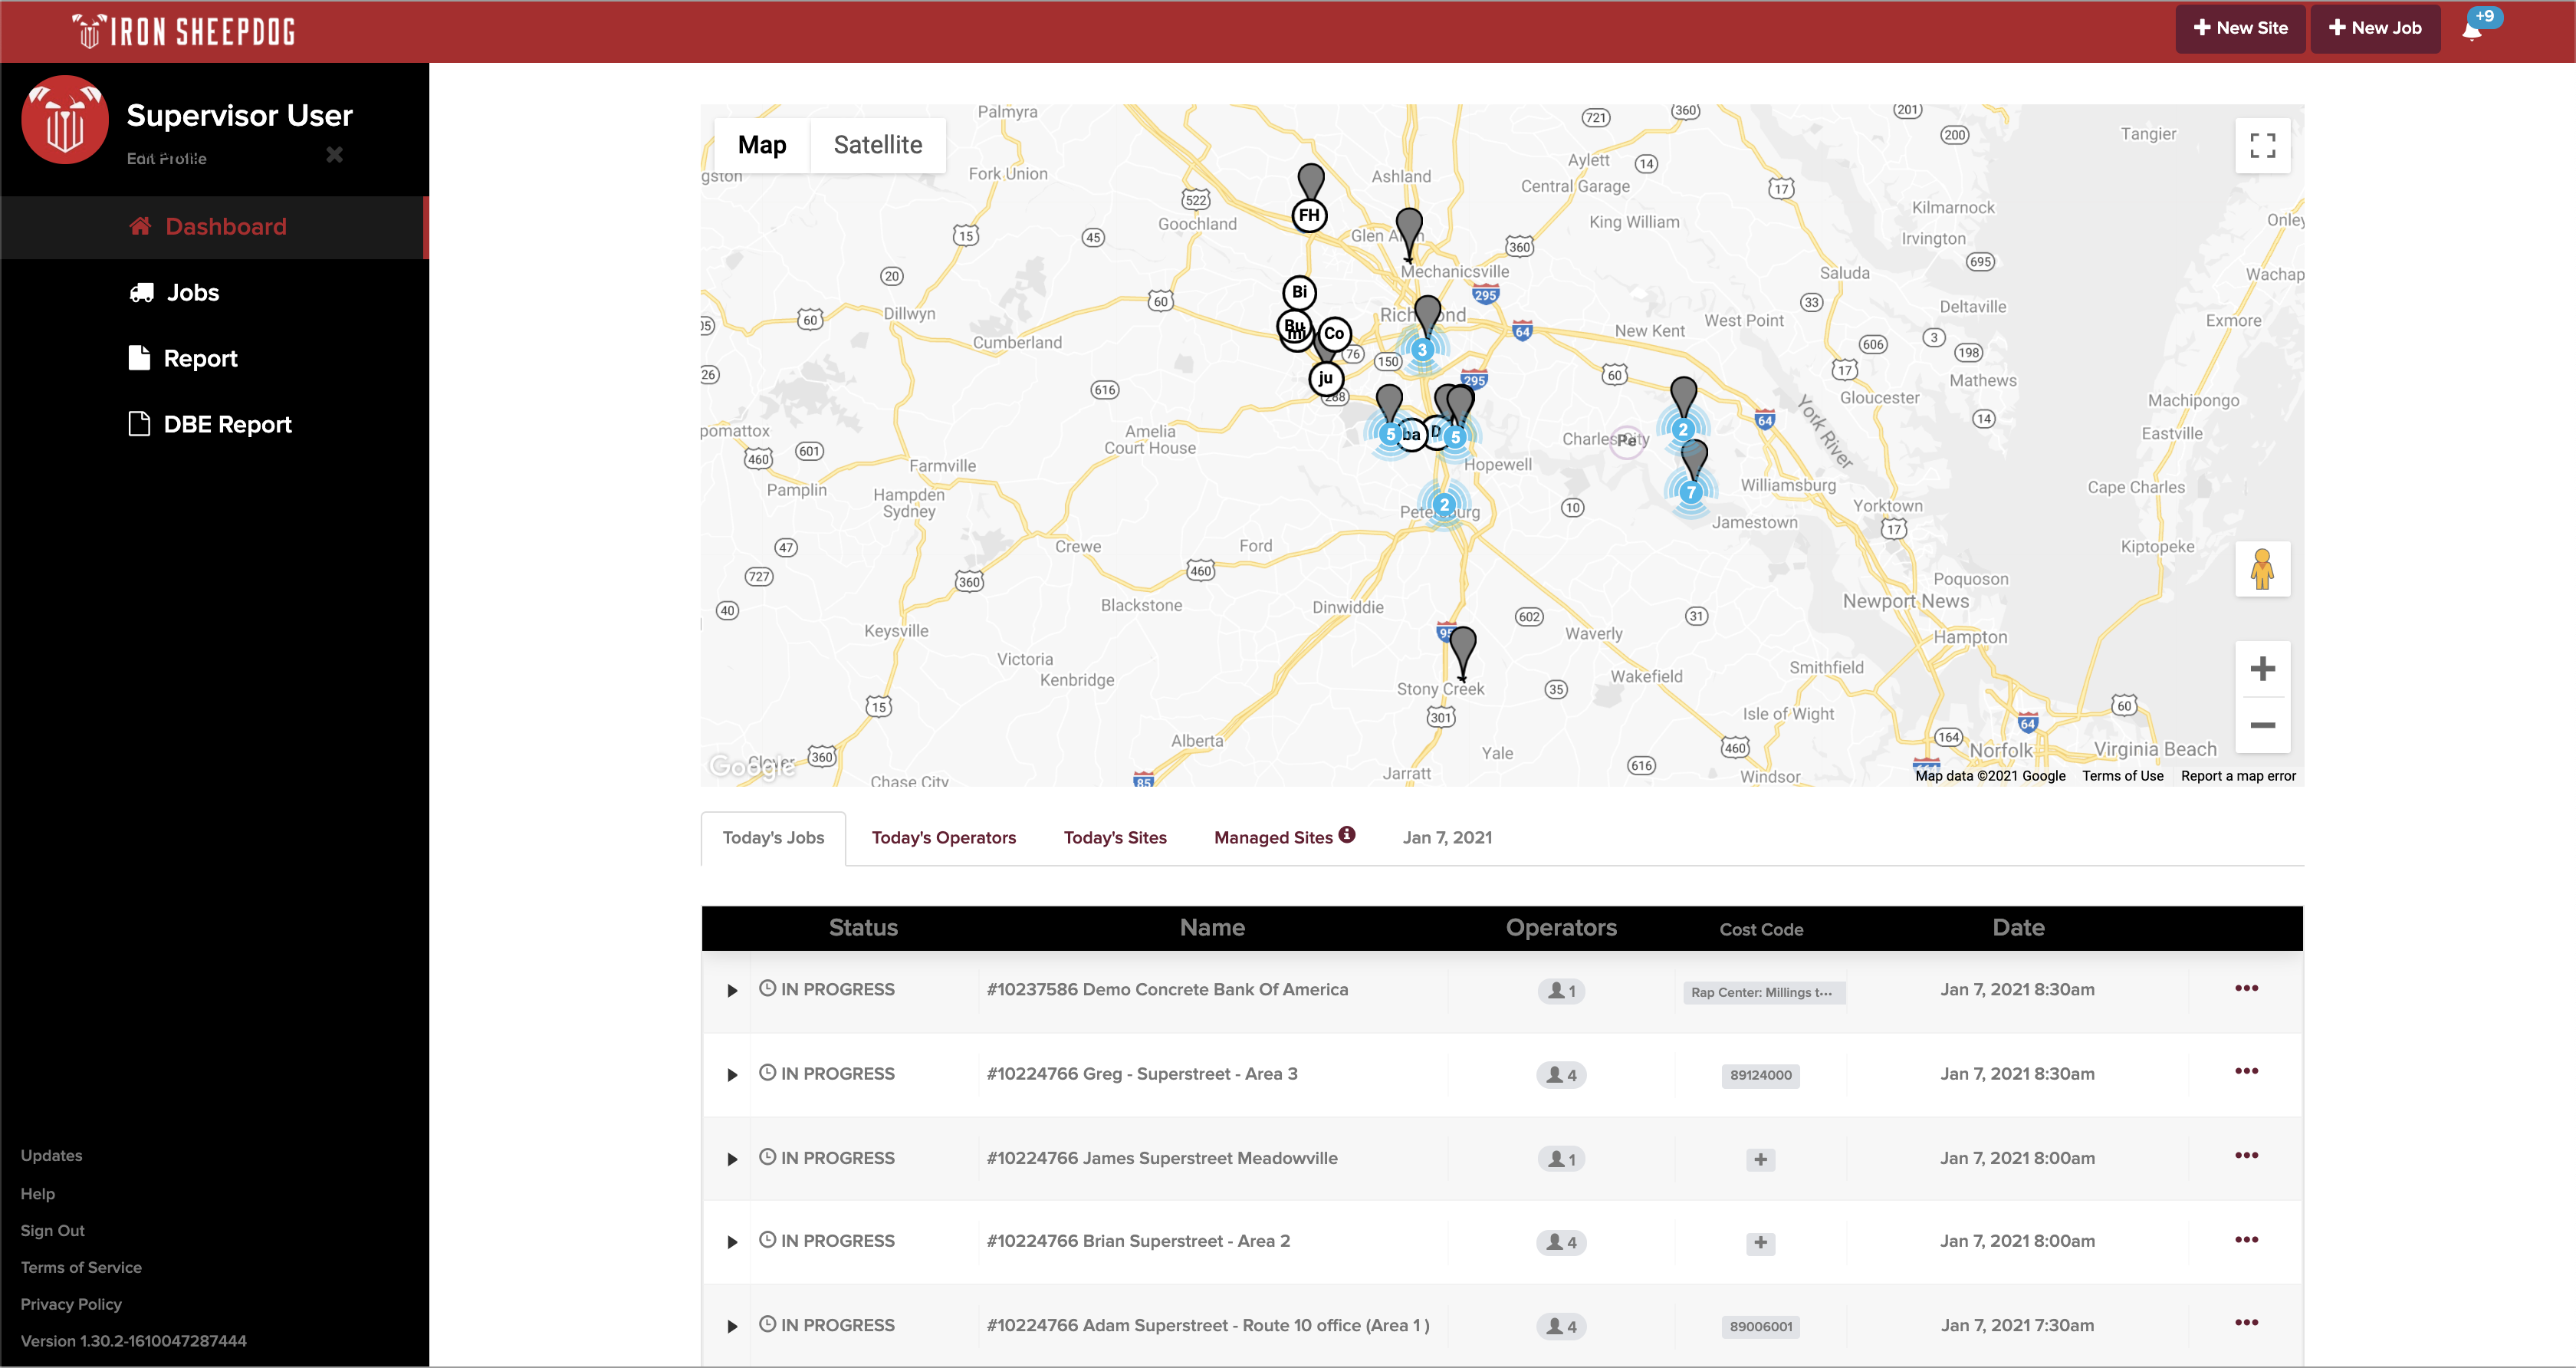Switch to Today's Operators tab
Screen dimensions: 2576x1368
coord(943,838)
